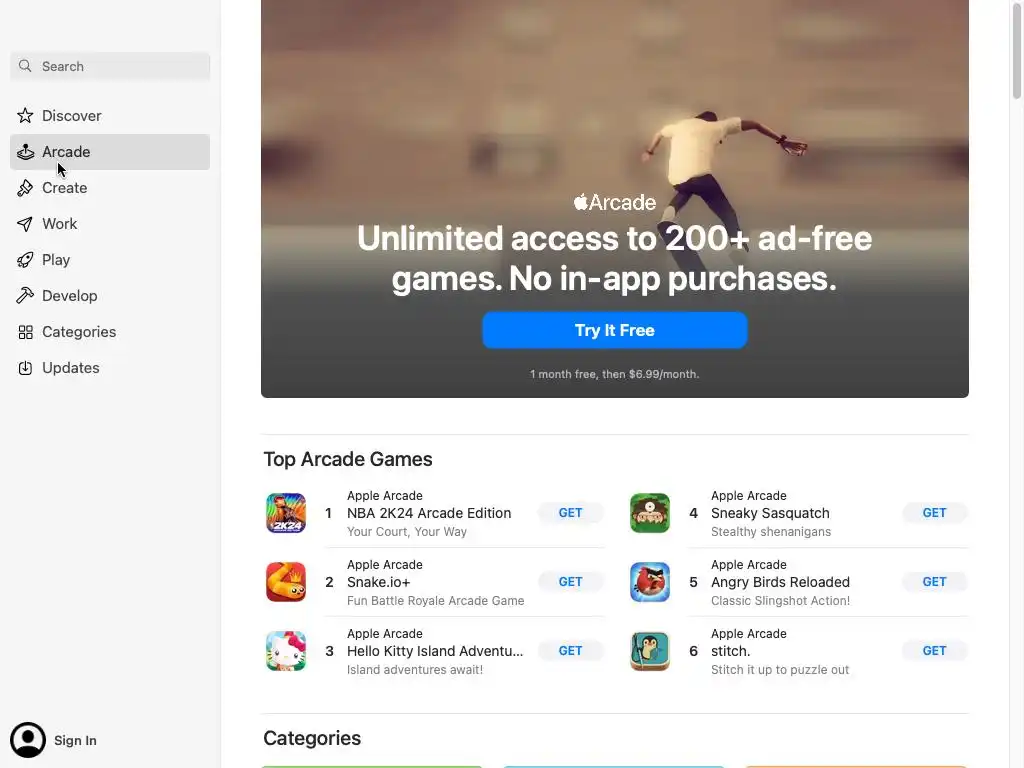Image resolution: width=1024 pixels, height=768 pixels.
Task: Go to the Work section
Action: coord(110,224)
